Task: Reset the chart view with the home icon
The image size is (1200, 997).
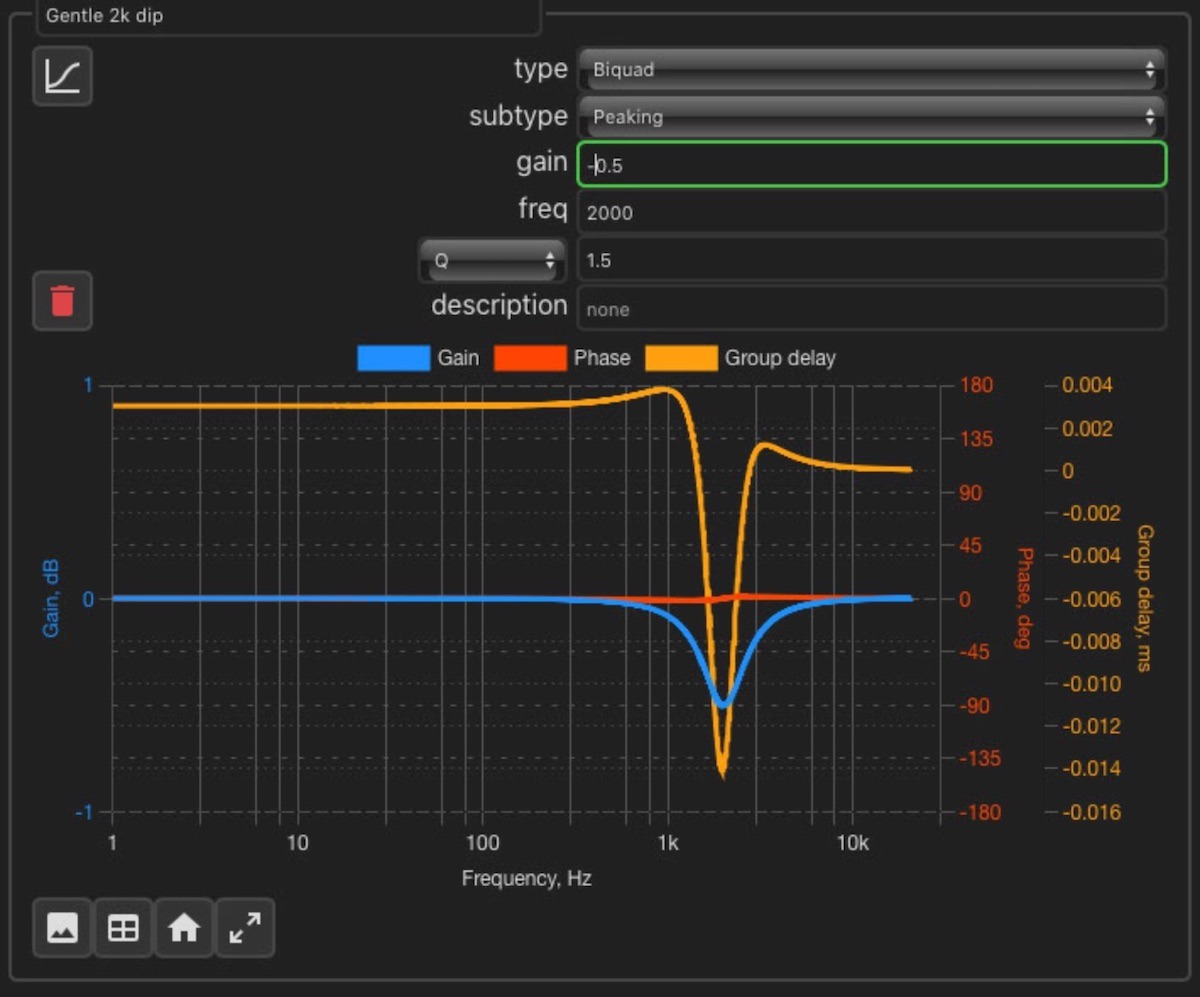Action: point(184,928)
